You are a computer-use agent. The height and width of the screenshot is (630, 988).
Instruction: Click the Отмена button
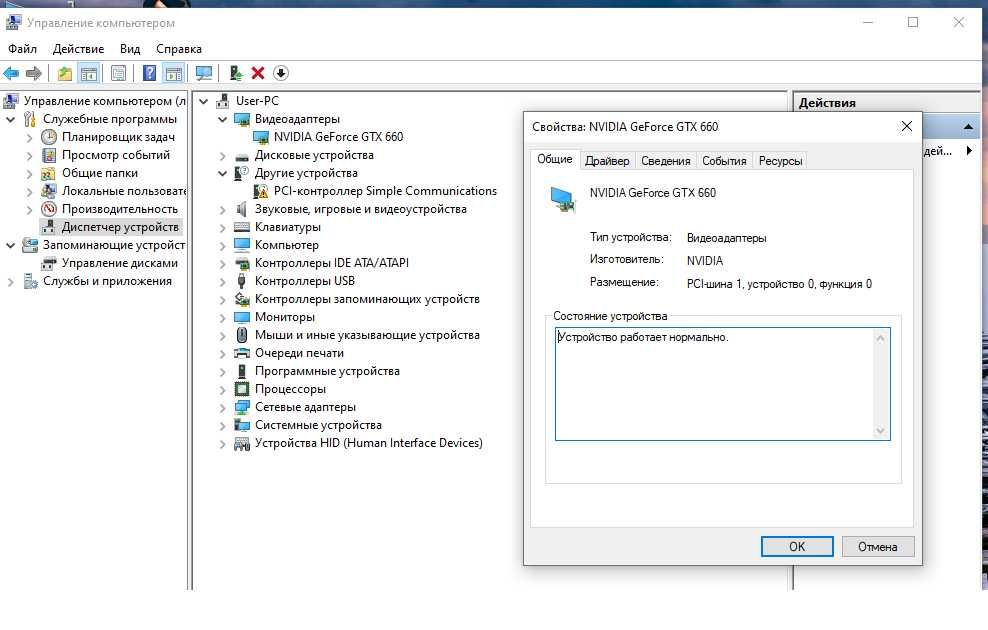pyautogui.click(x=877, y=546)
